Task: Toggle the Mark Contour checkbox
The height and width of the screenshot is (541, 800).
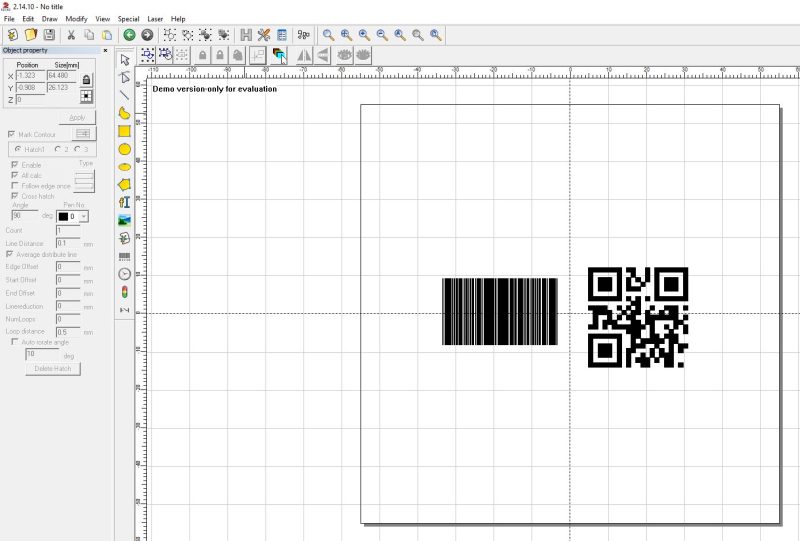Action: point(11,134)
